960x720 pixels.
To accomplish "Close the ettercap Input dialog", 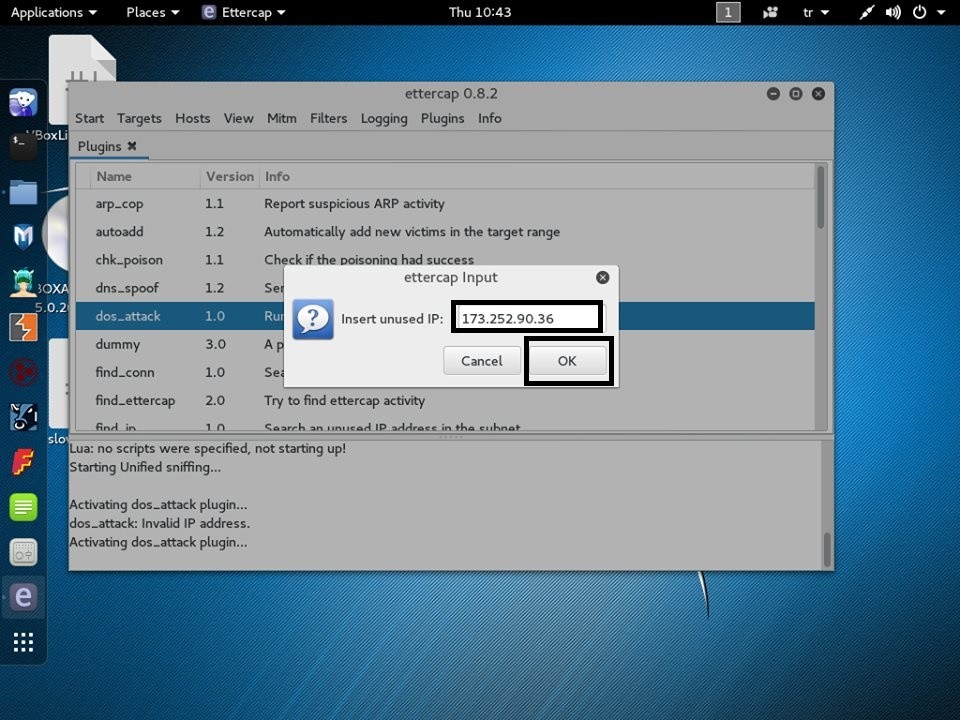I will point(602,278).
